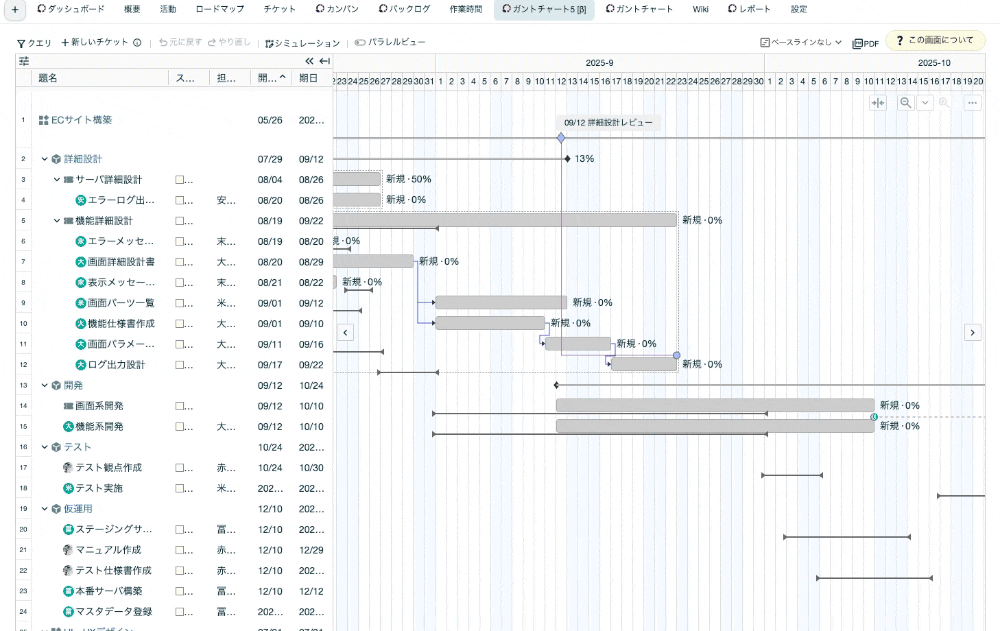Click the version box icon of 開発
Image resolution: width=1000 pixels, height=631 pixels.
coord(56,385)
